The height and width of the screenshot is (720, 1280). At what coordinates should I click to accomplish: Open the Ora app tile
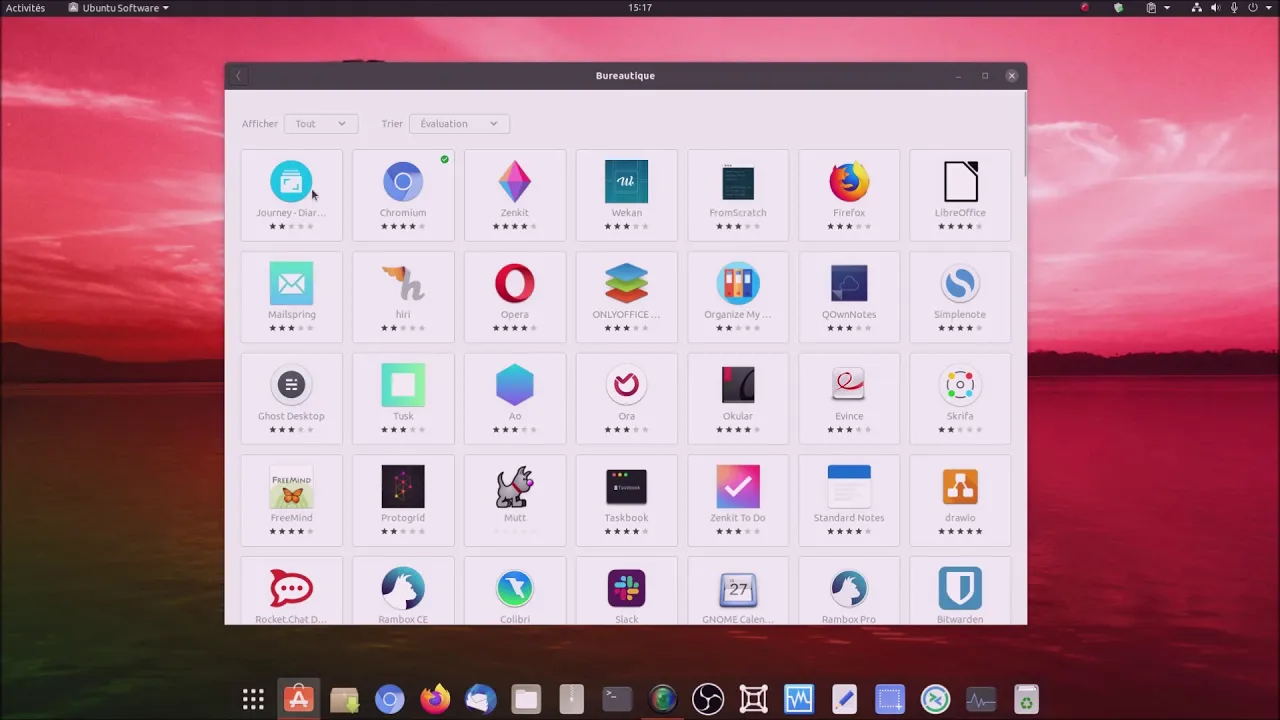tap(626, 399)
